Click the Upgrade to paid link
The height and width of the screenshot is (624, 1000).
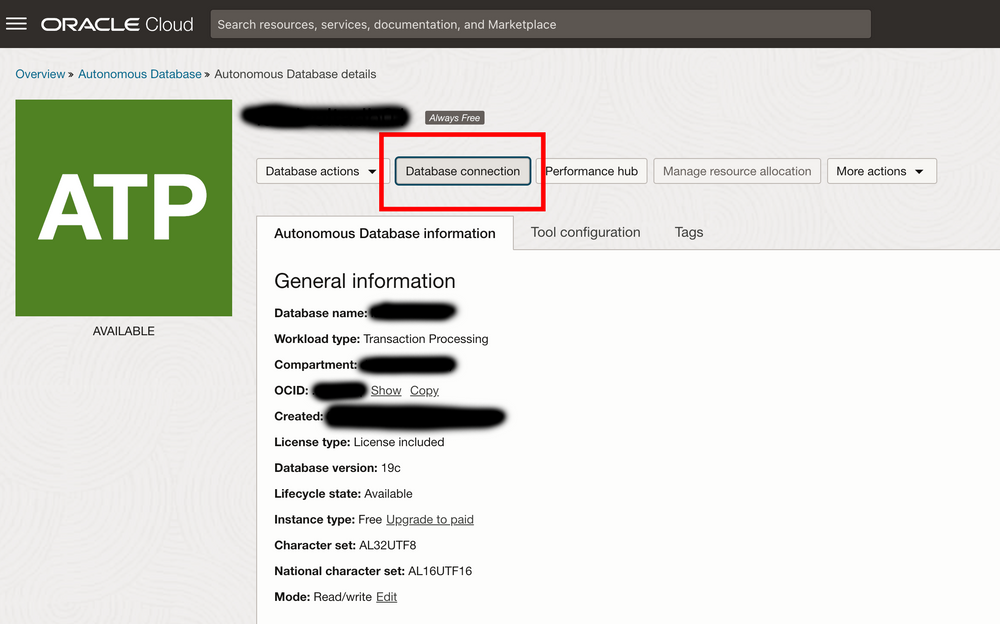click(429, 519)
